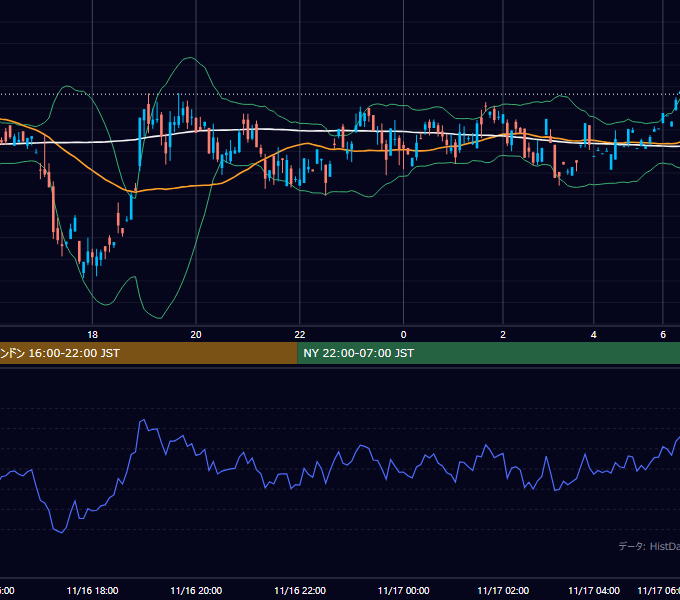Click the upper axis hour label 18

[92, 335]
